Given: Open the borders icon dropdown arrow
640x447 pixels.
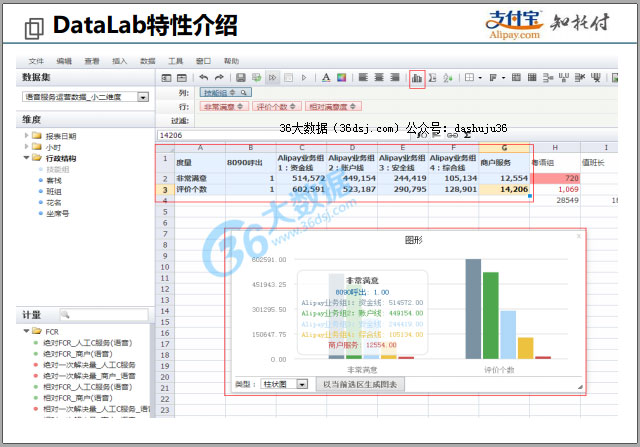Looking at the screenshot, I should click(x=480, y=78).
